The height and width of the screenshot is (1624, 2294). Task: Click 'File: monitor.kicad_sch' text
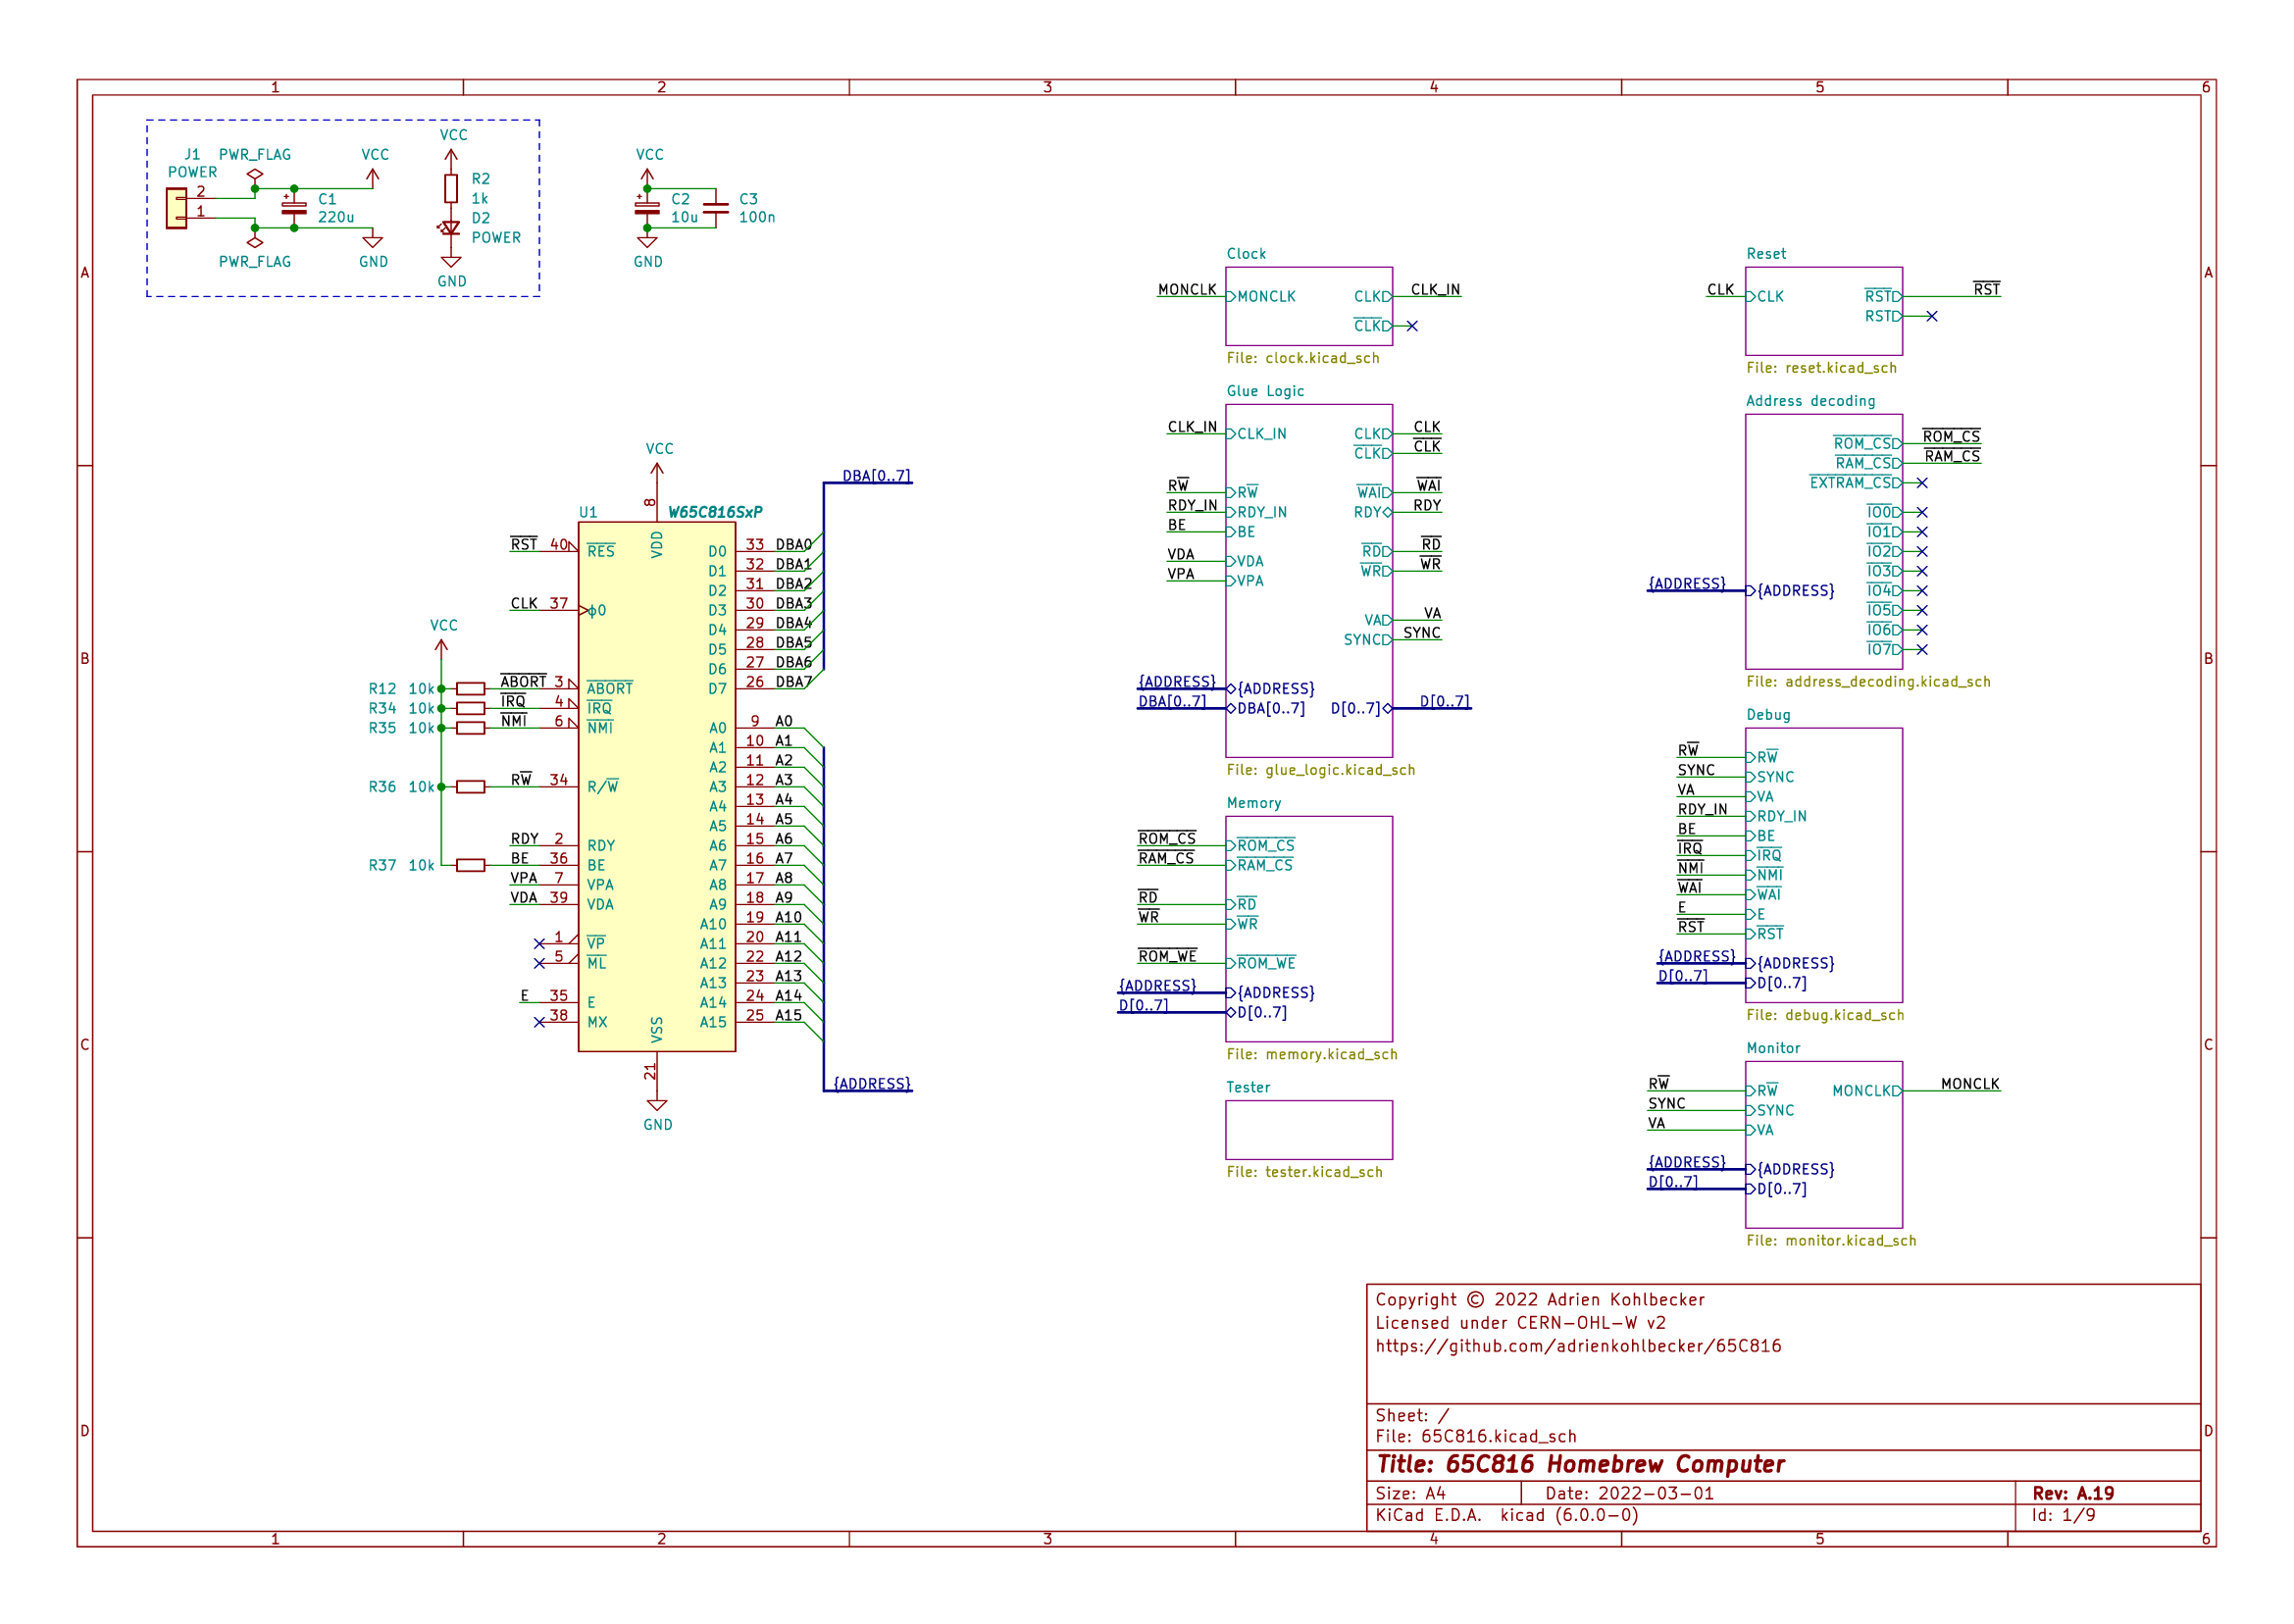pos(1830,1241)
